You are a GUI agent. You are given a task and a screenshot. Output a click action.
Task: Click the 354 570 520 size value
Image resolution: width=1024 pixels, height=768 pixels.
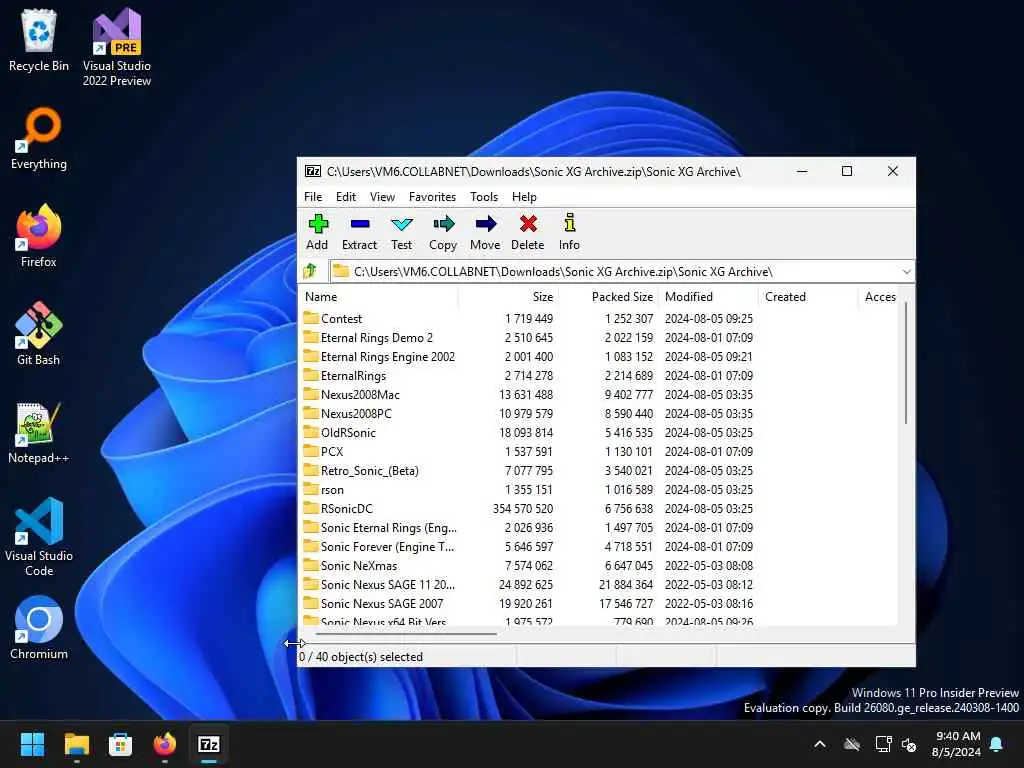tap(523, 509)
